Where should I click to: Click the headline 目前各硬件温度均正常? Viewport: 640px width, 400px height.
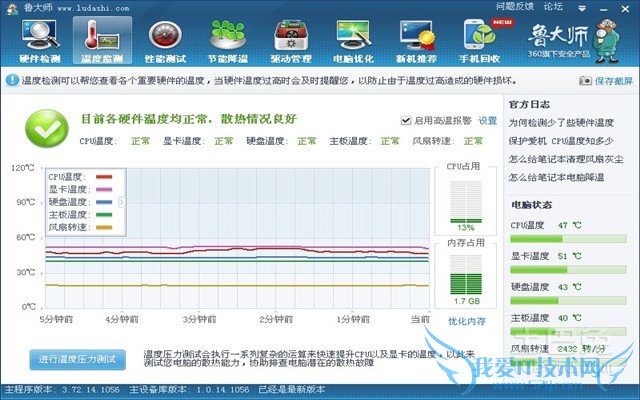[189, 119]
